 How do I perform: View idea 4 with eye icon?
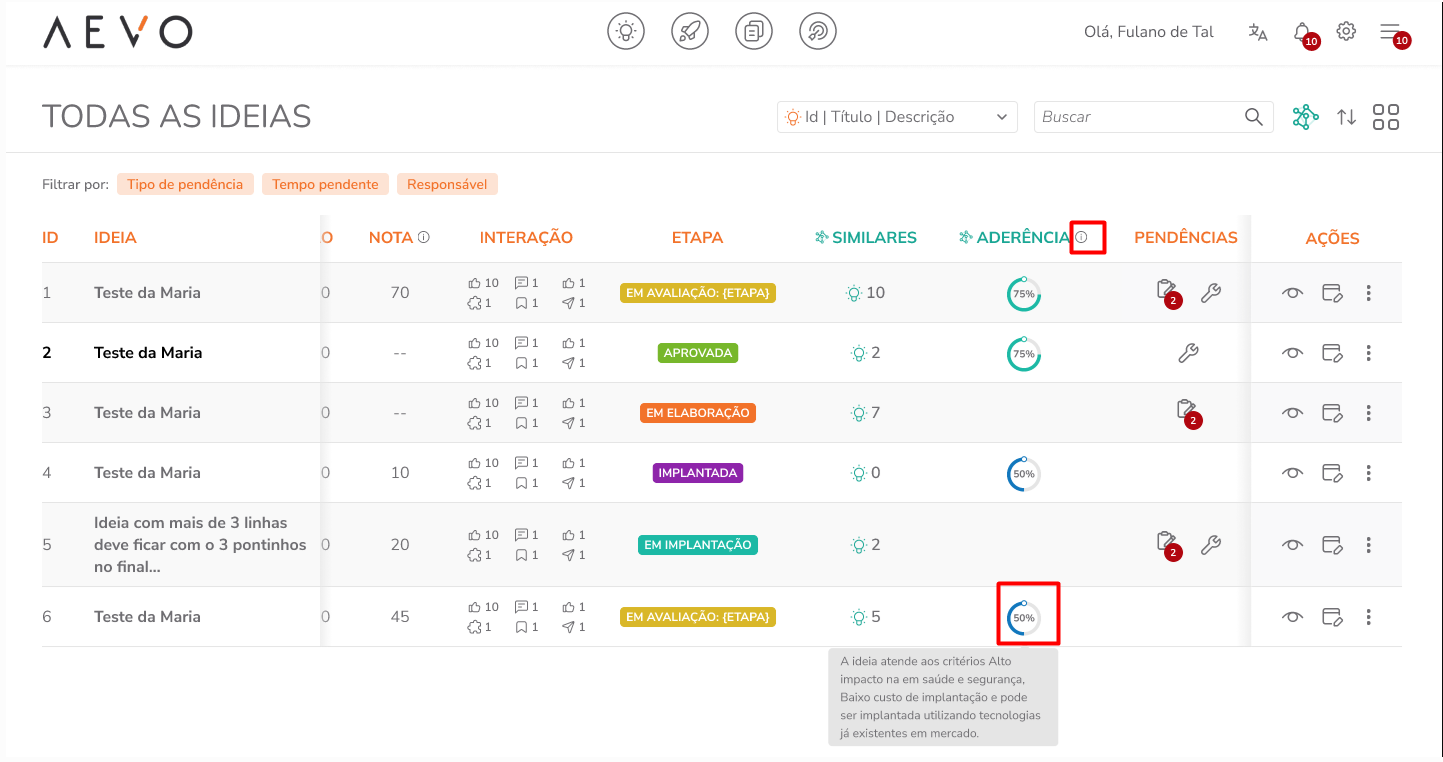point(1292,473)
